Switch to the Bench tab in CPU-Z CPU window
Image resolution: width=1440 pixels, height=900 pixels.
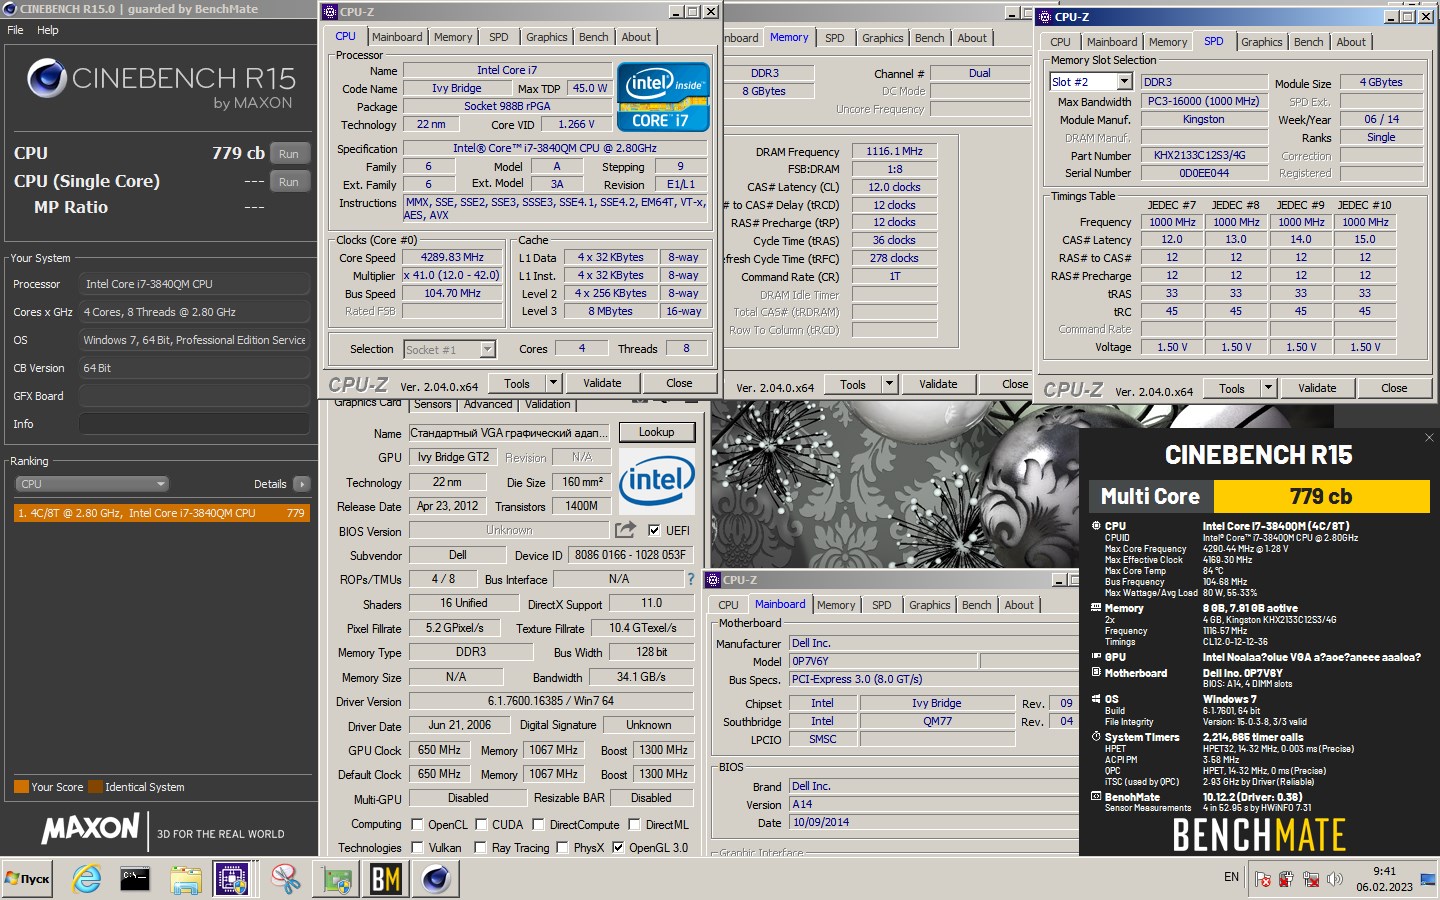coord(593,37)
